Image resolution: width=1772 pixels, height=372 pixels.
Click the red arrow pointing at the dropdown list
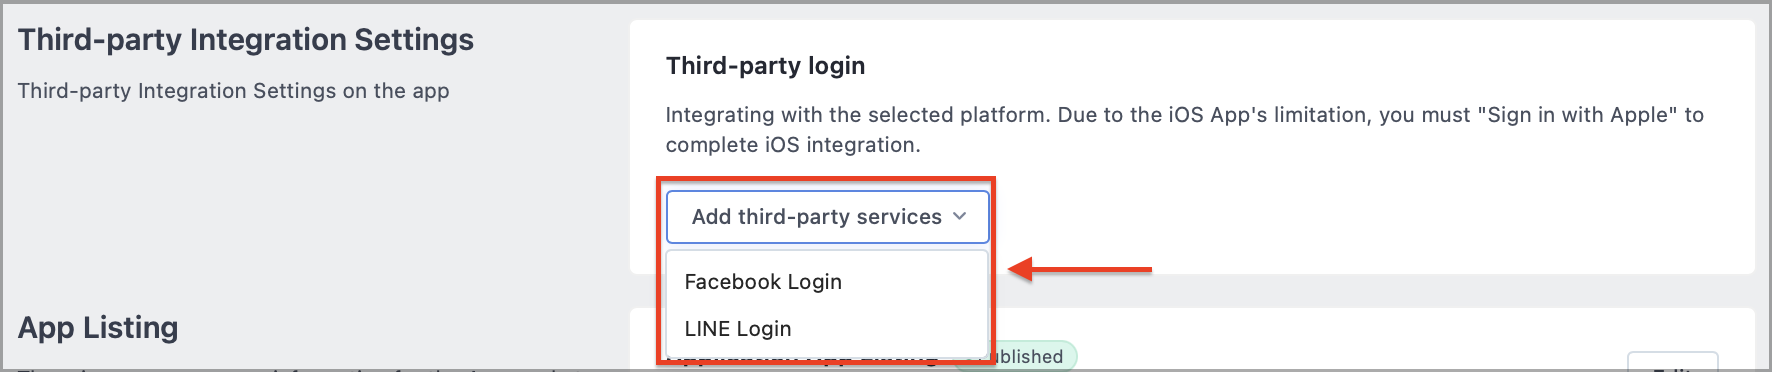click(1080, 269)
